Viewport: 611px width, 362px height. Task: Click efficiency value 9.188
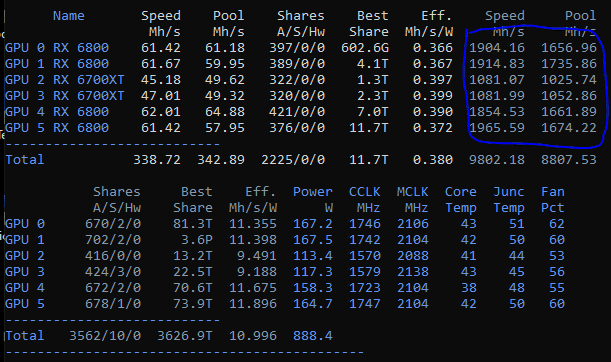[x=257, y=272]
